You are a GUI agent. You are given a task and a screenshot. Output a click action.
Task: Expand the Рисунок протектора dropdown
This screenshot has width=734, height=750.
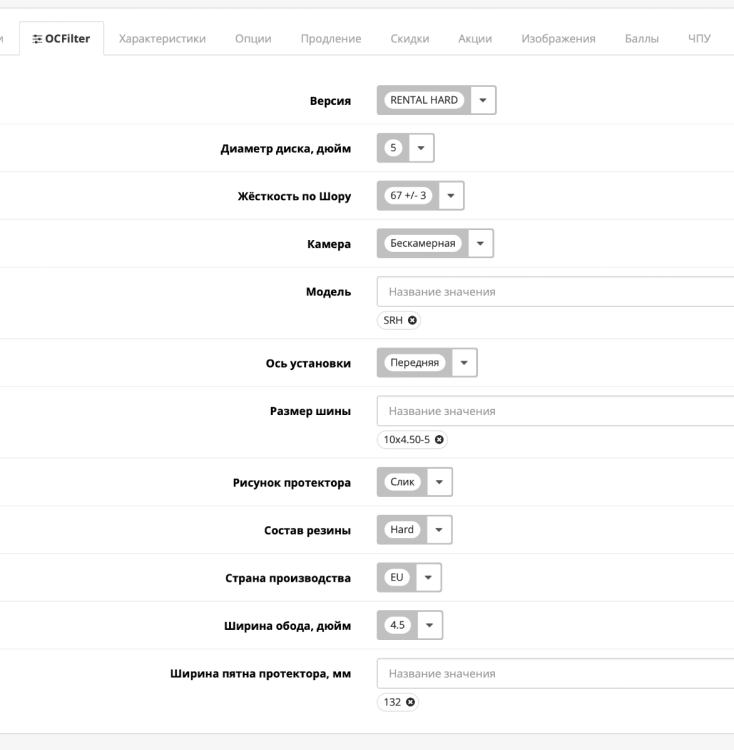click(x=440, y=482)
